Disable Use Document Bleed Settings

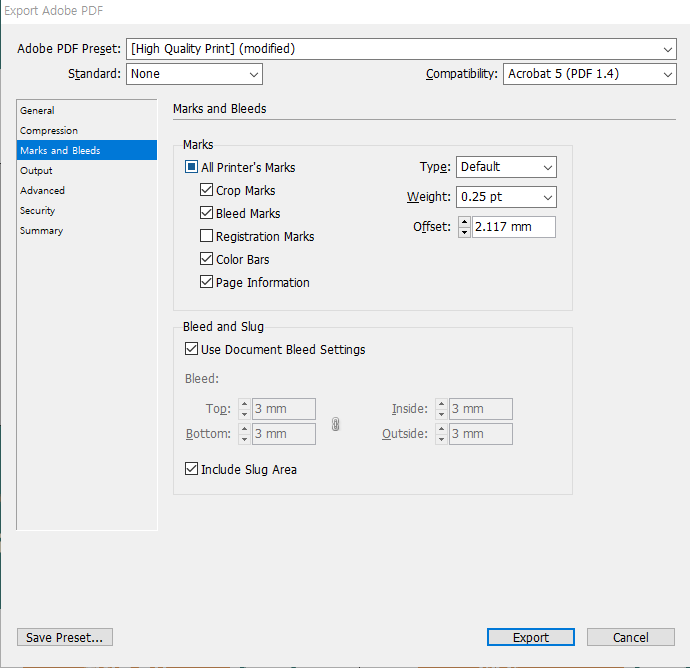click(x=191, y=349)
